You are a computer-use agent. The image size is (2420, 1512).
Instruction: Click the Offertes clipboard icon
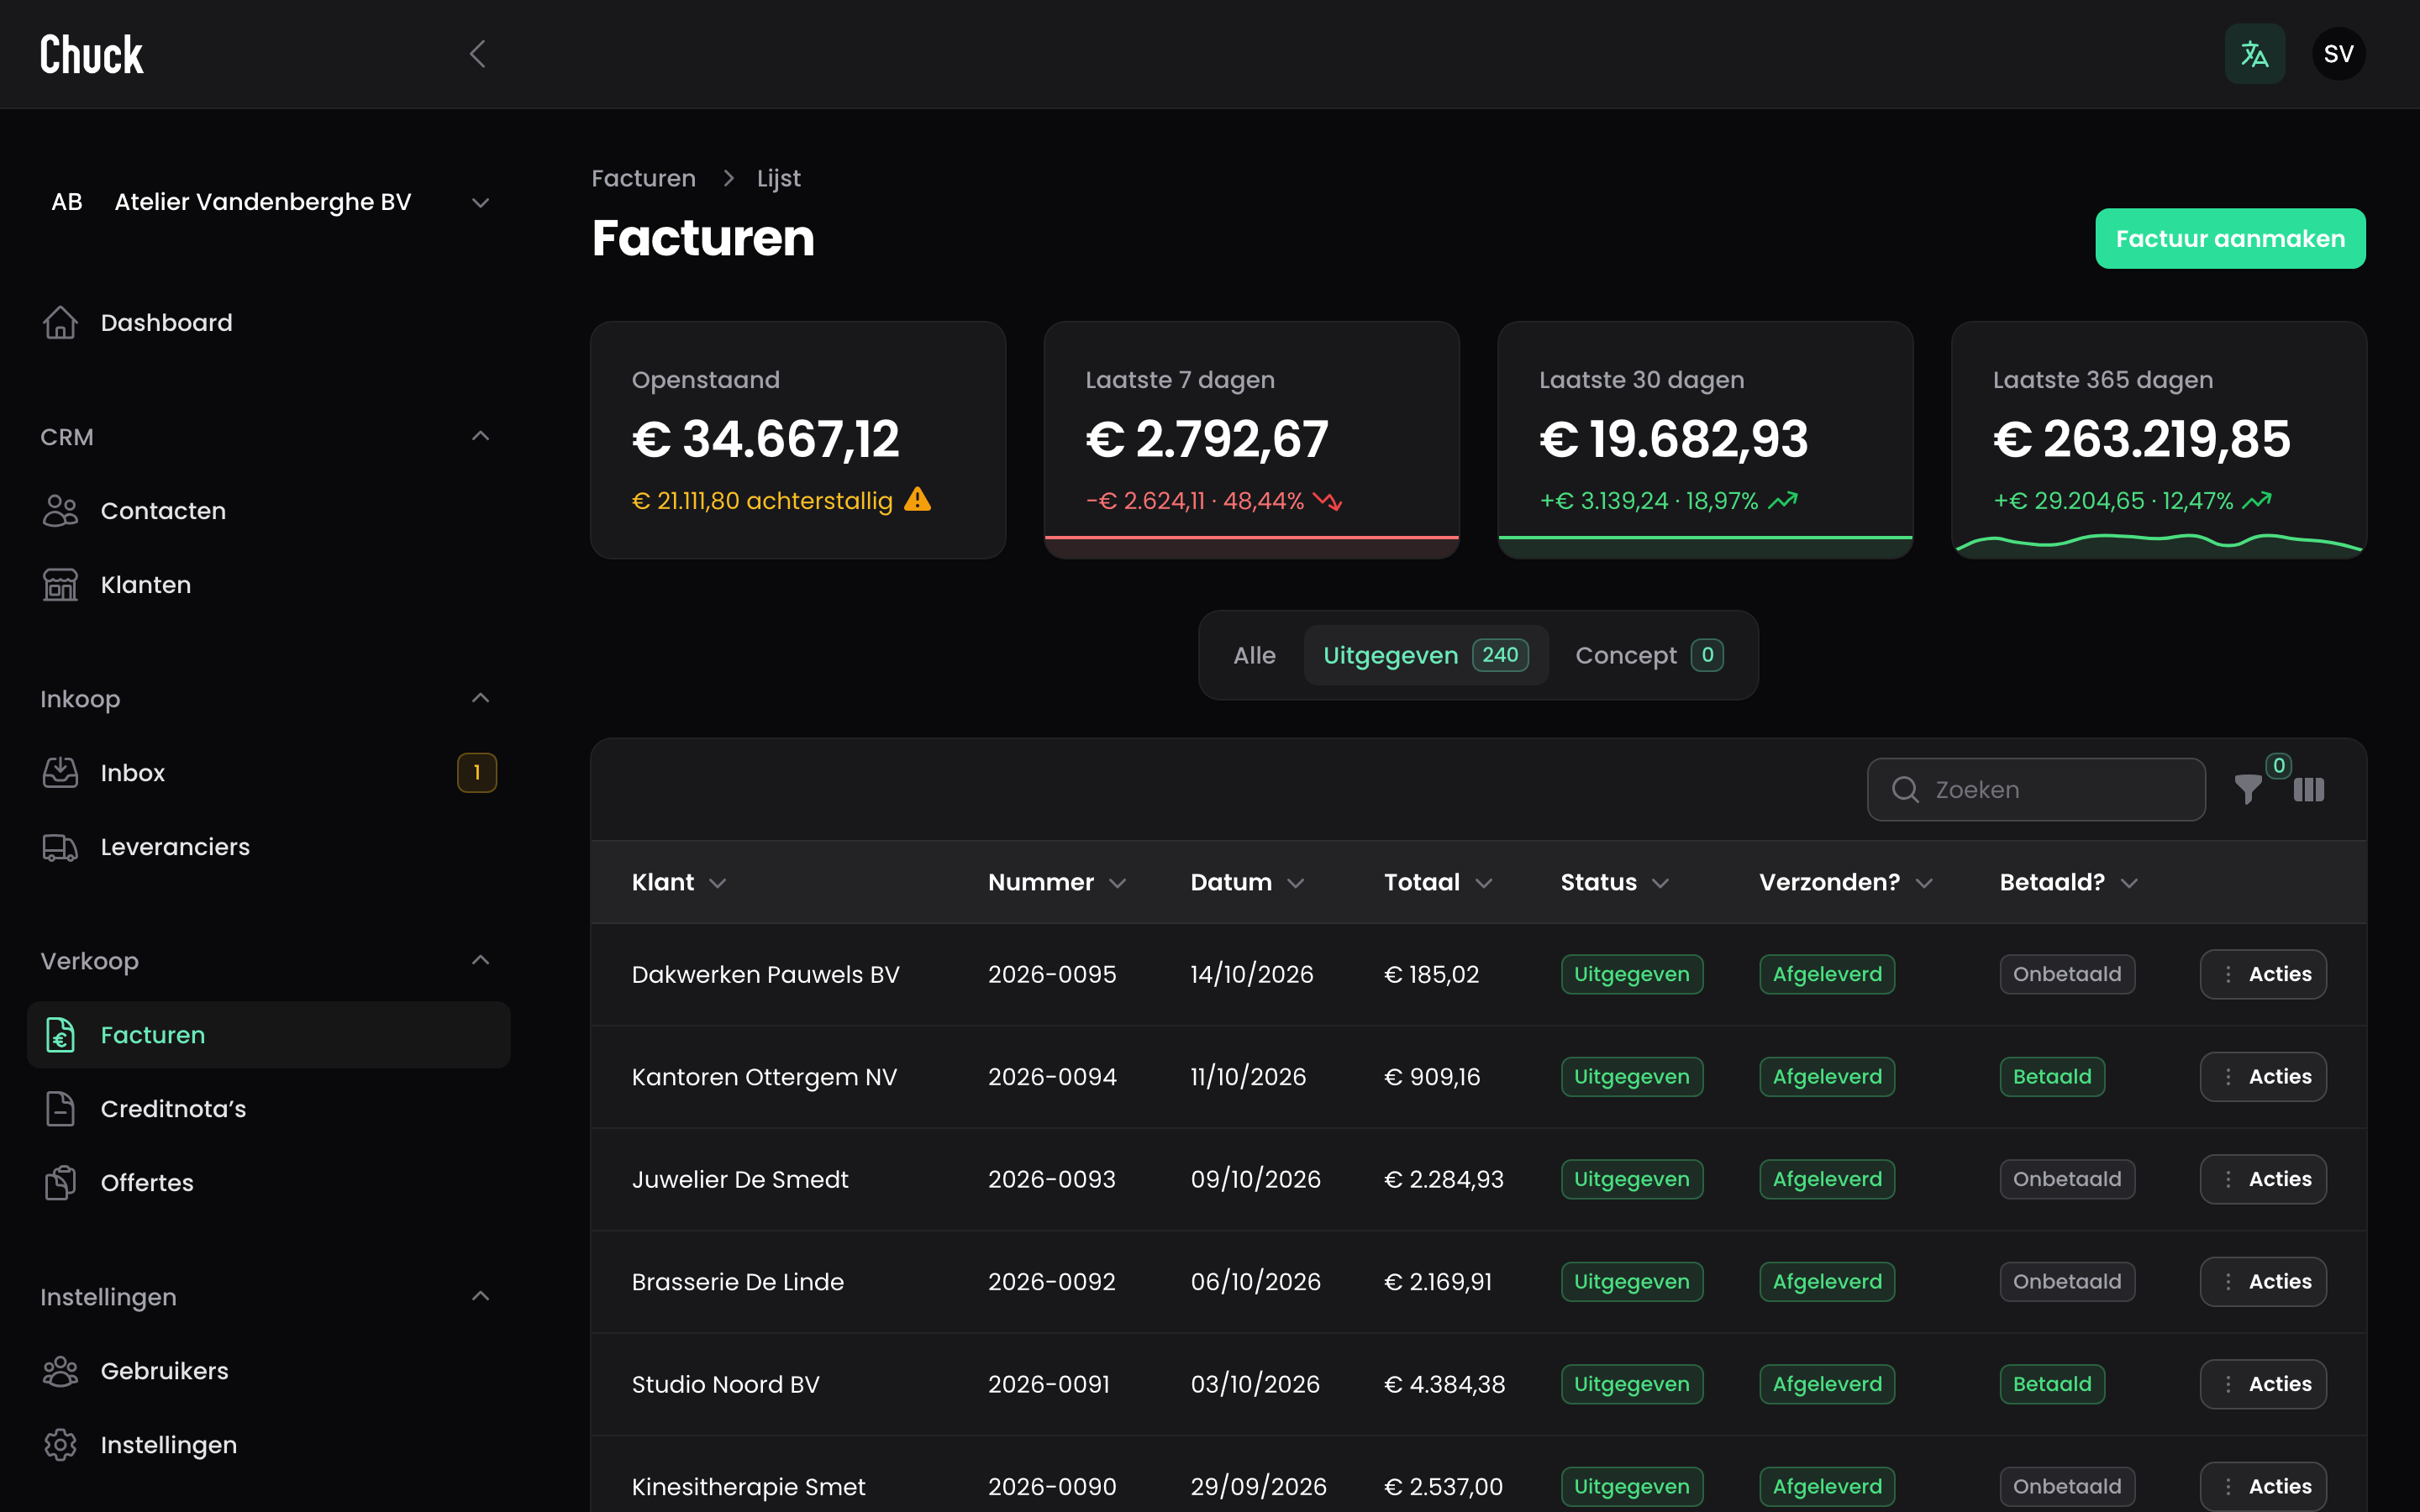tap(60, 1183)
